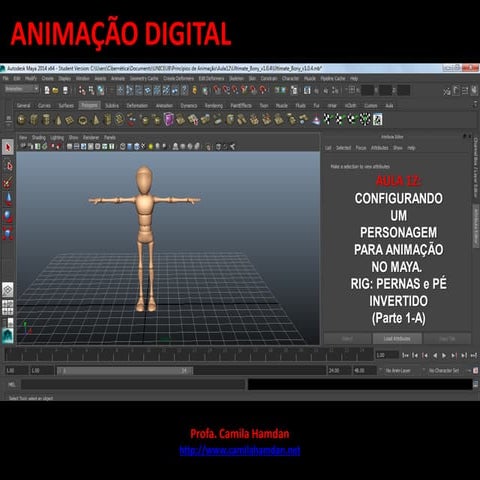Click the playback range slider bar
Screen dimensions: 480x480
click(x=125, y=370)
